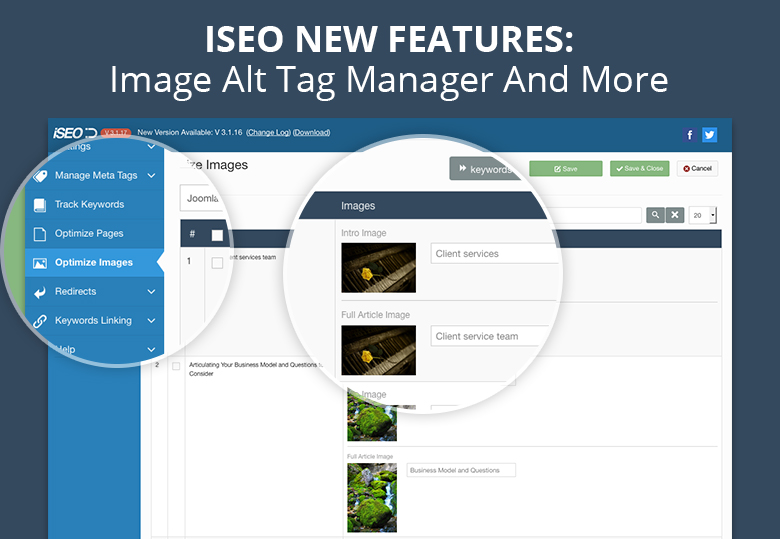780x539 pixels.
Task: Select Optimize Images in sidebar
Action: pos(93,263)
